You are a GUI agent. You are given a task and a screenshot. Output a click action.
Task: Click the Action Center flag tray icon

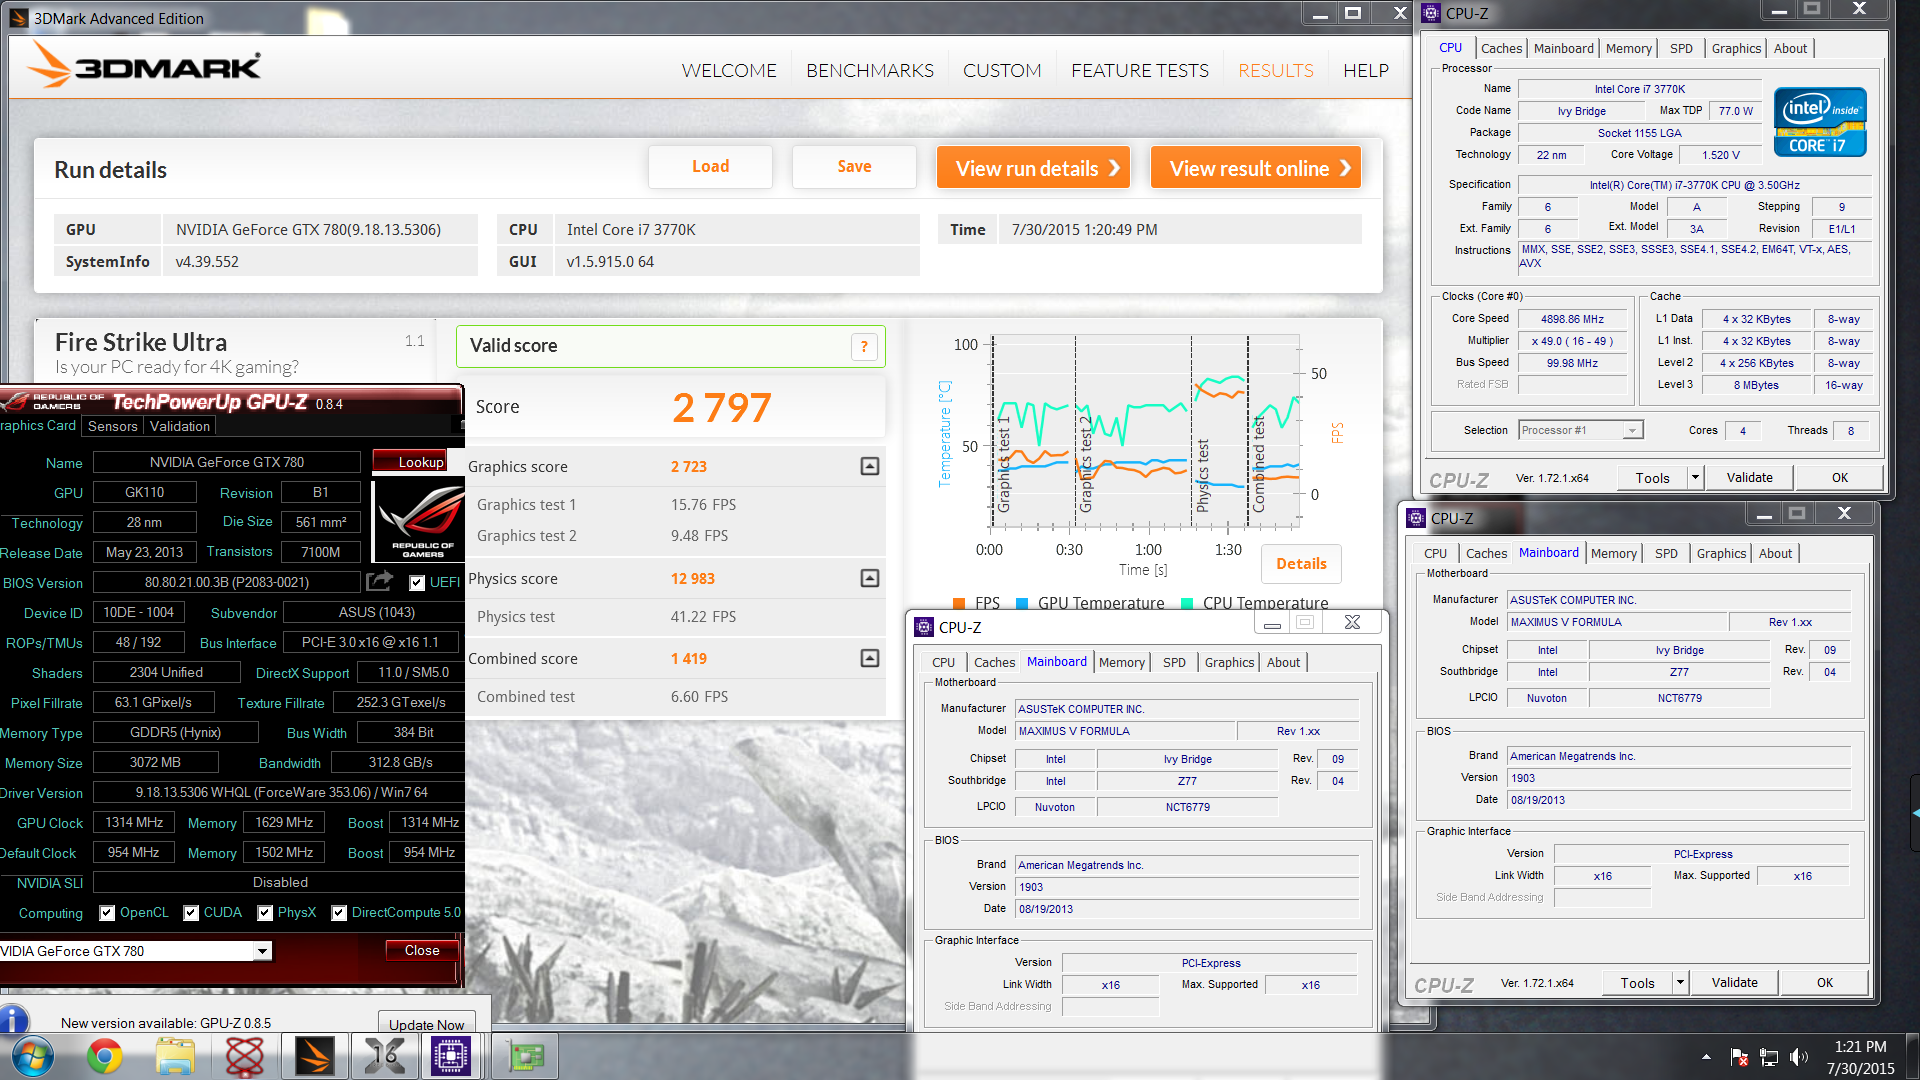coord(1739,1057)
